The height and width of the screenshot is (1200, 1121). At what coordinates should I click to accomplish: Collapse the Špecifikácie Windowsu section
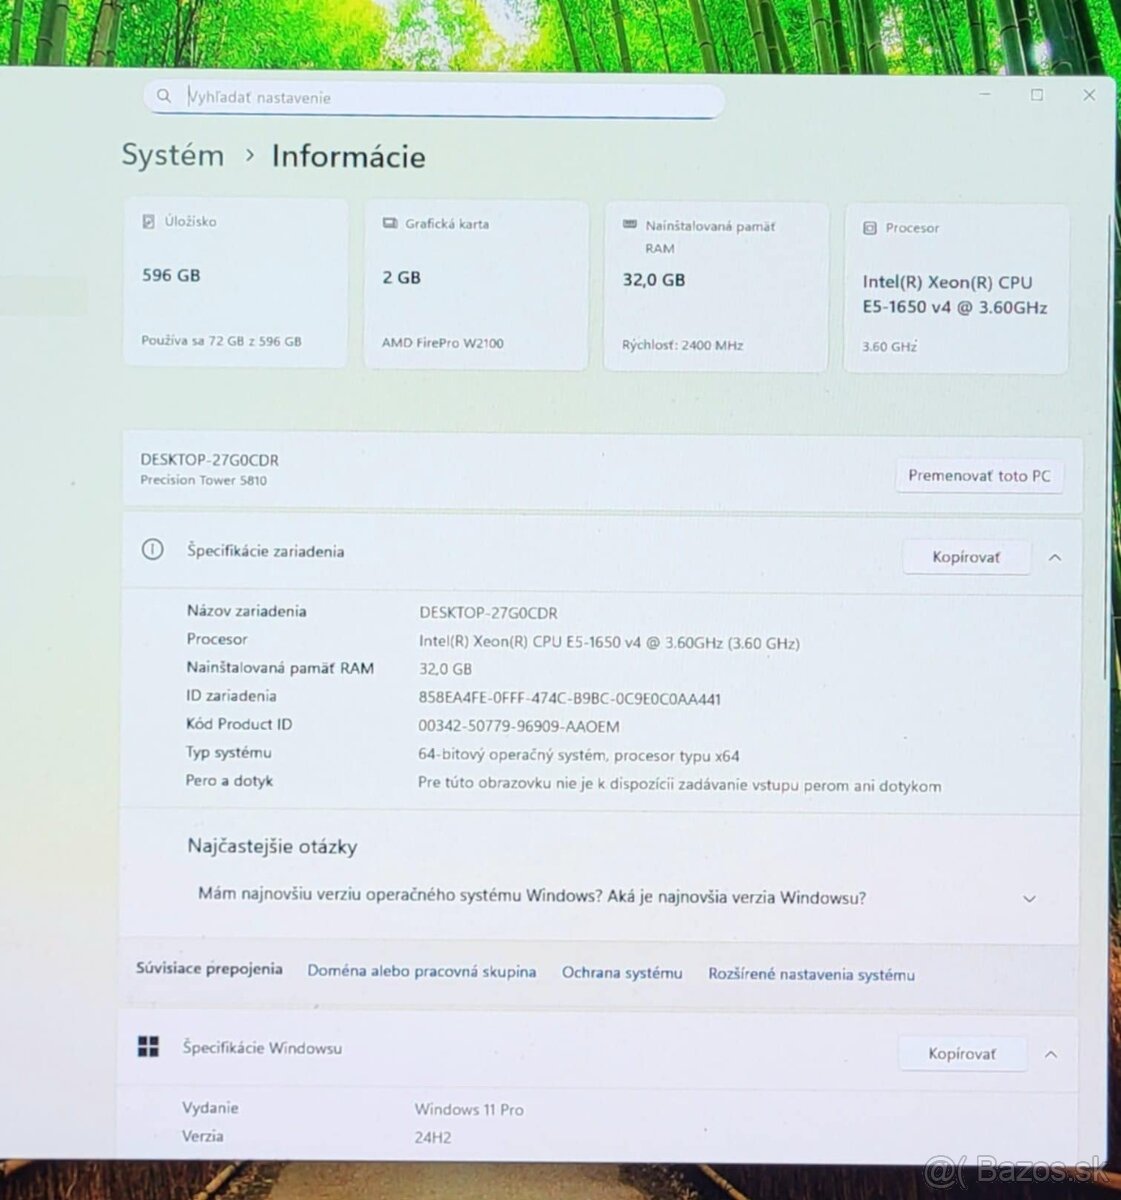(1051, 1054)
